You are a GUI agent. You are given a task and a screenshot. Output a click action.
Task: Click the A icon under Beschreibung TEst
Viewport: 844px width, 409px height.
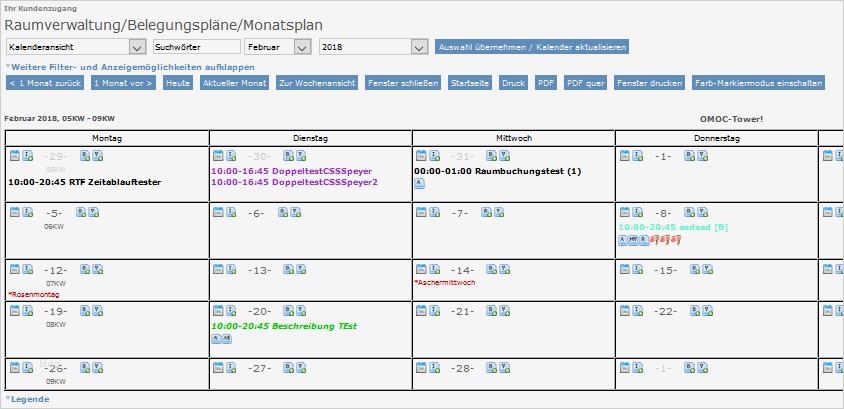pyautogui.click(x=216, y=339)
